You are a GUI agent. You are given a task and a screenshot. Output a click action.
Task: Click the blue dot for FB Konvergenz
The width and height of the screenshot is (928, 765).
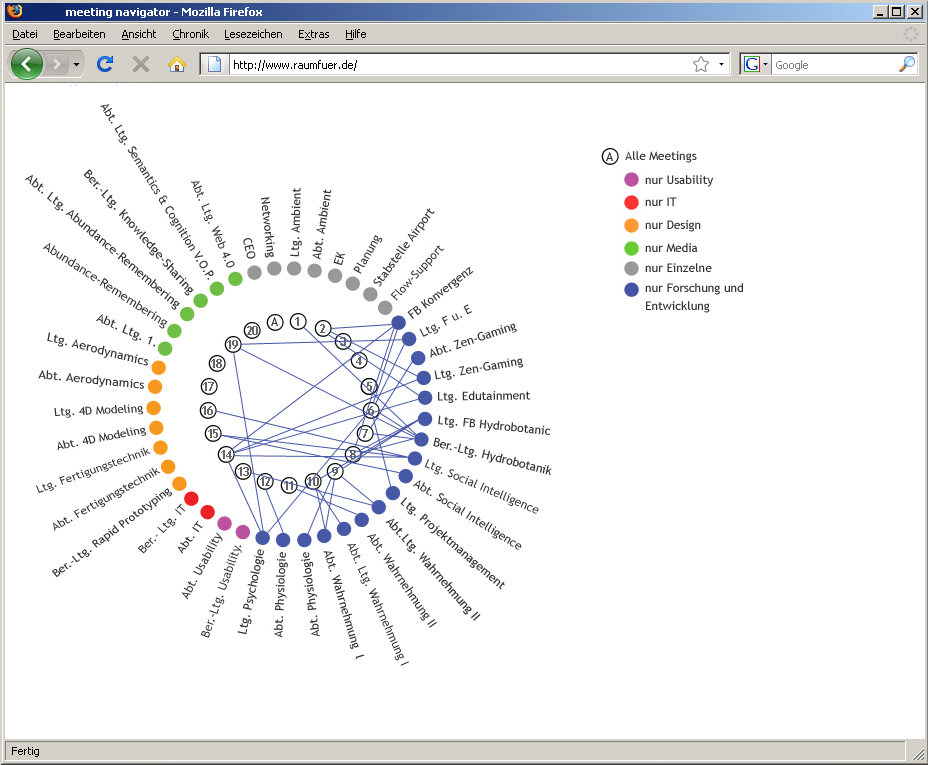[x=398, y=322]
